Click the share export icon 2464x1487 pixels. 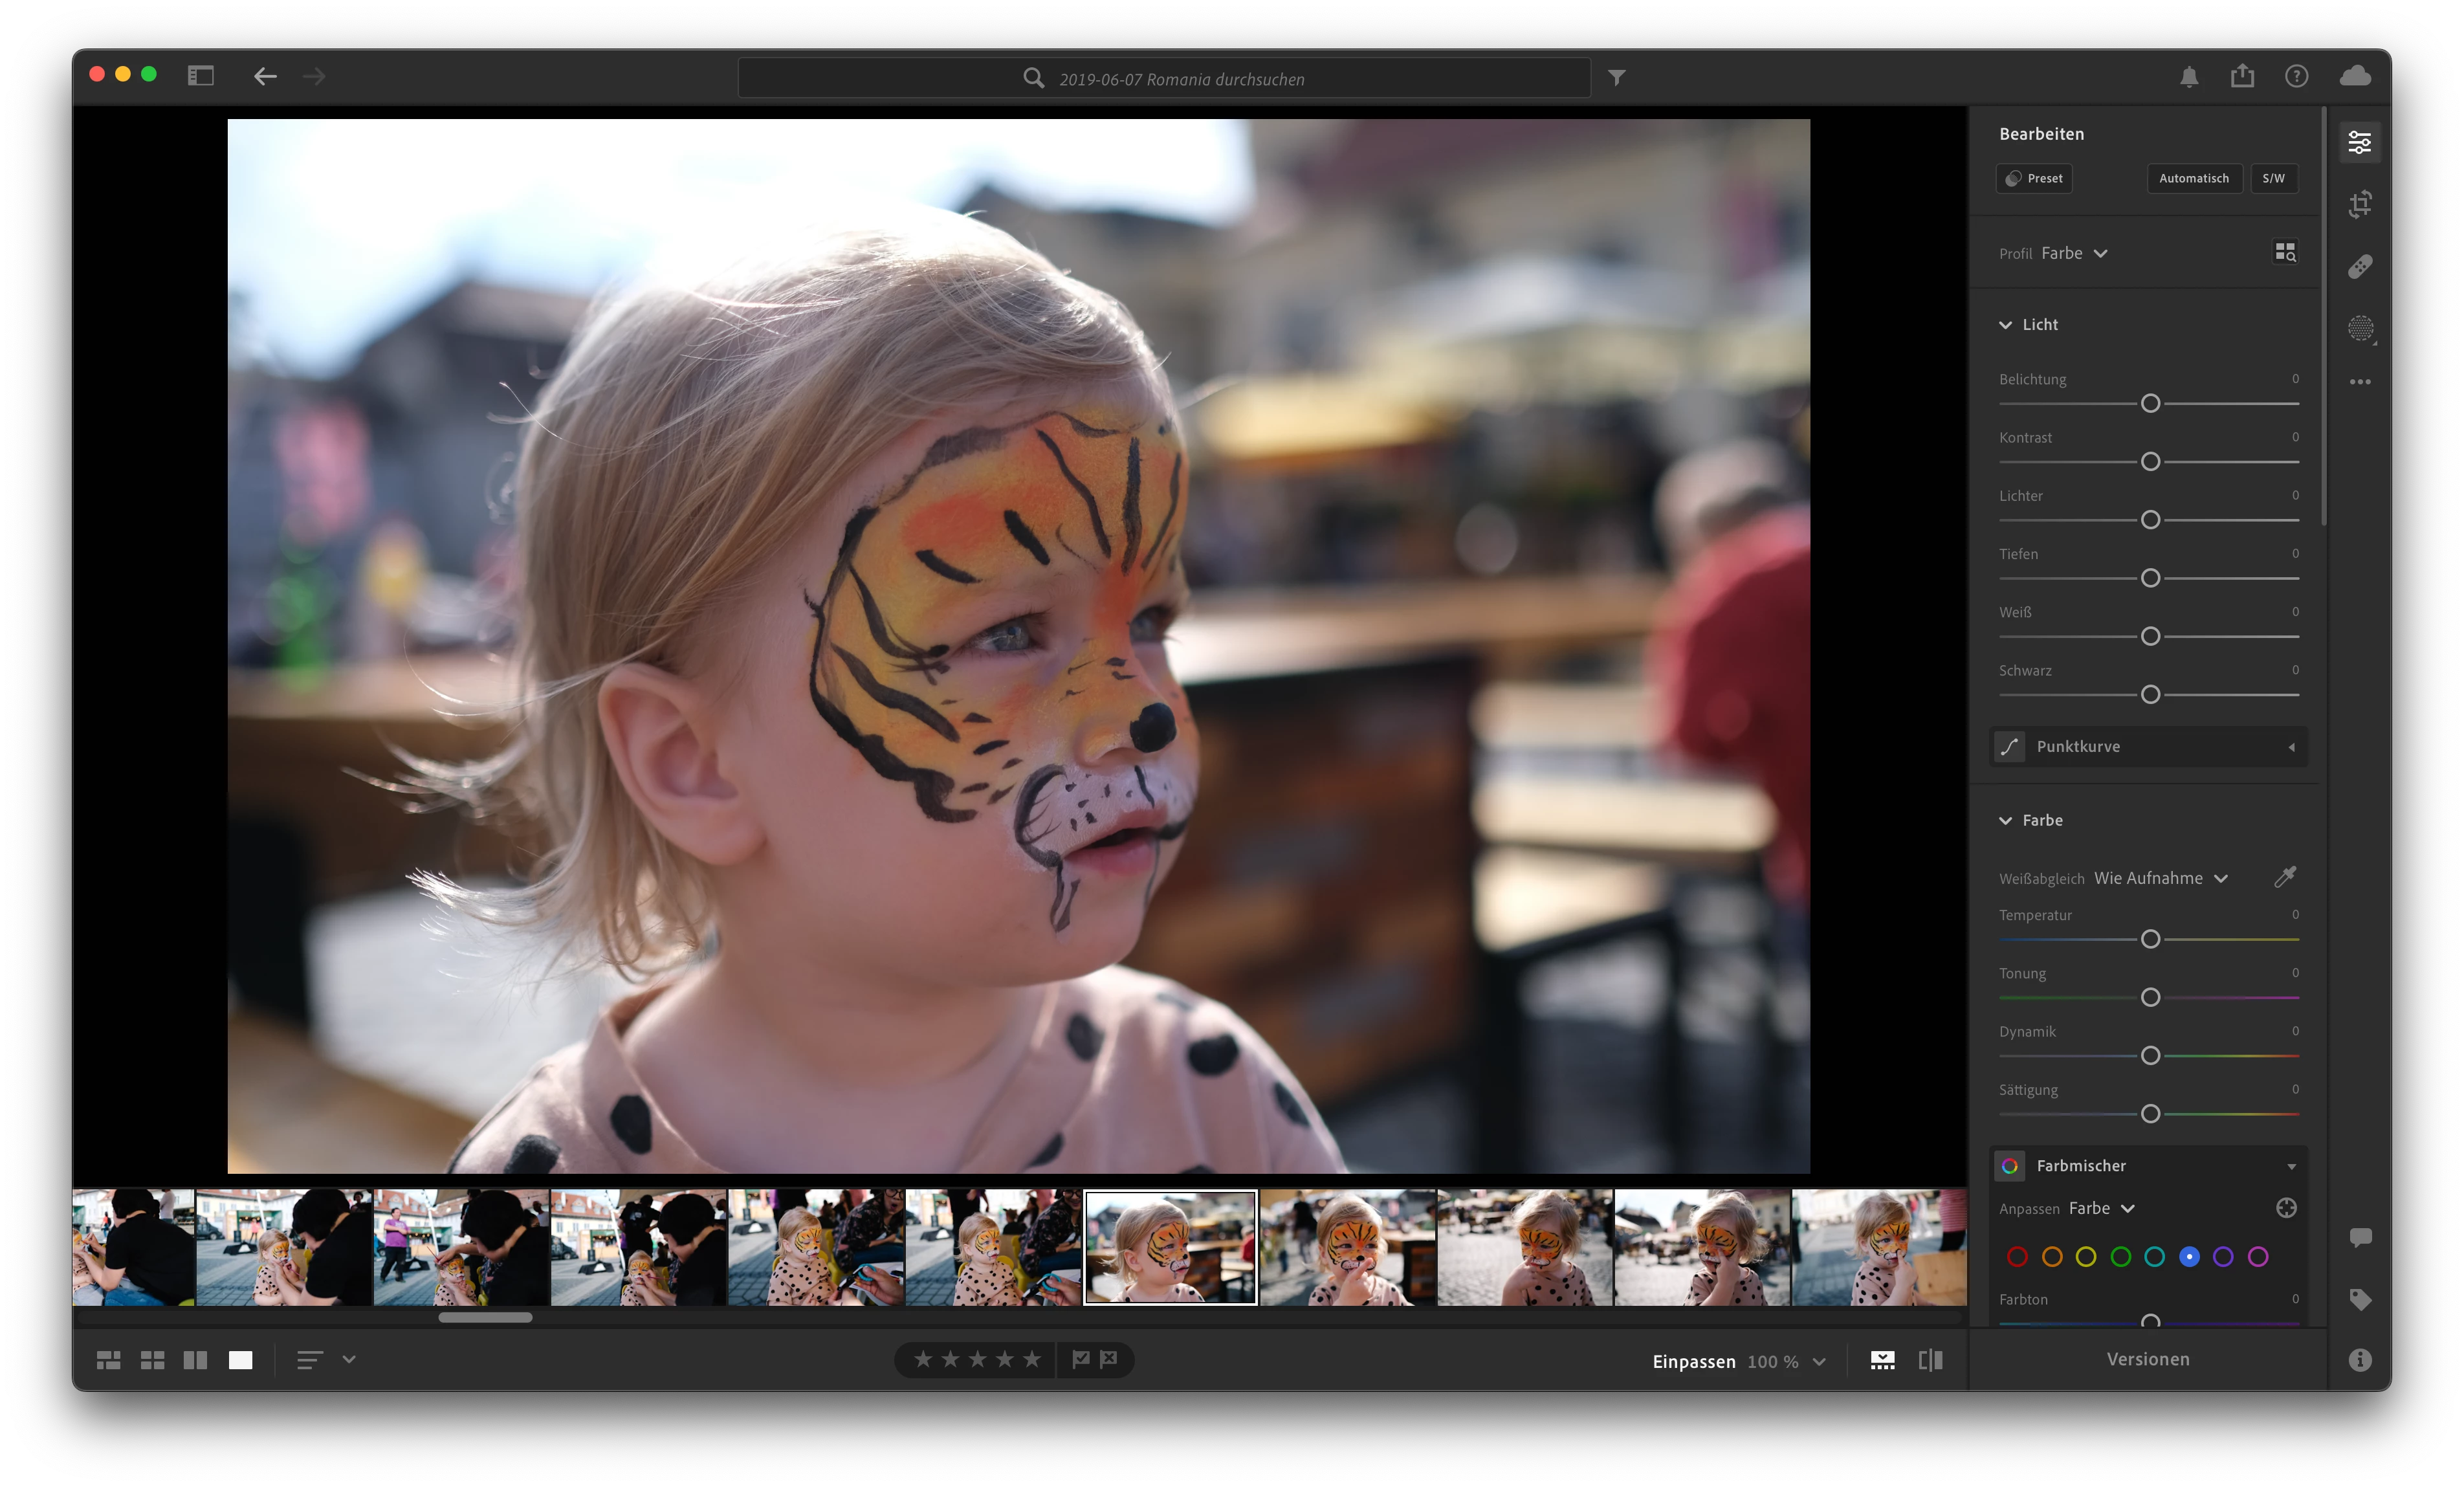(2242, 77)
